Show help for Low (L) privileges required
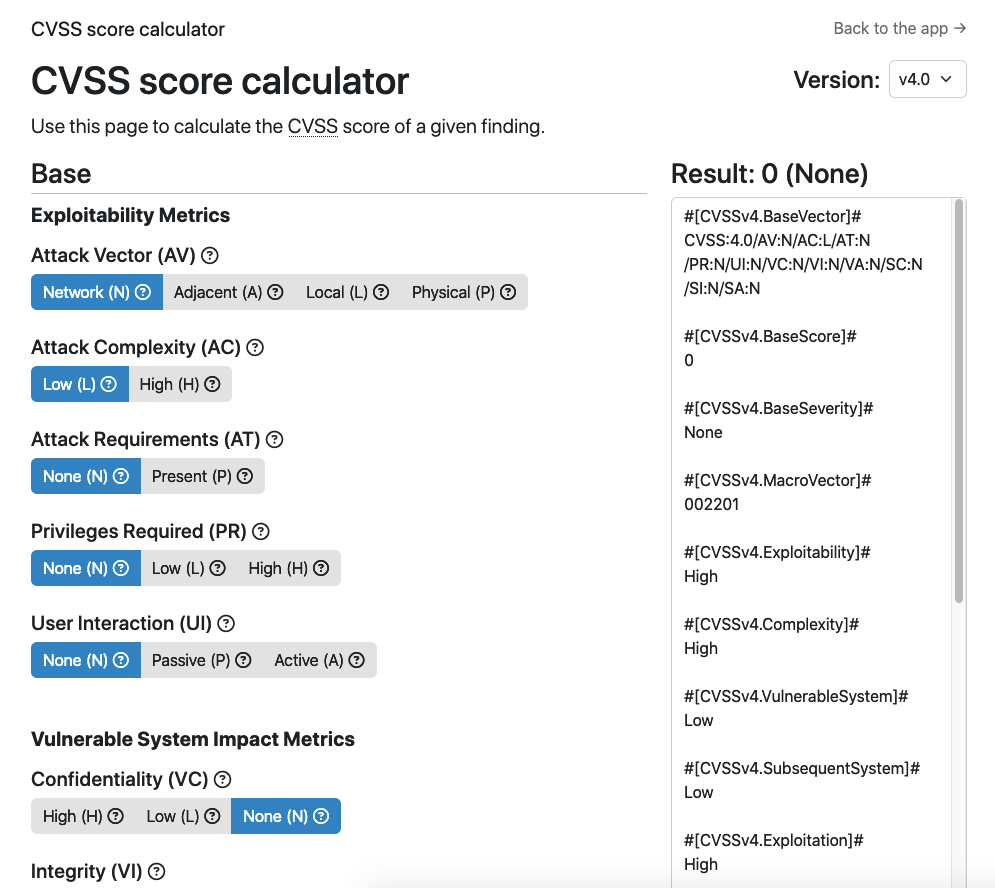 click(x=218, y=568)
